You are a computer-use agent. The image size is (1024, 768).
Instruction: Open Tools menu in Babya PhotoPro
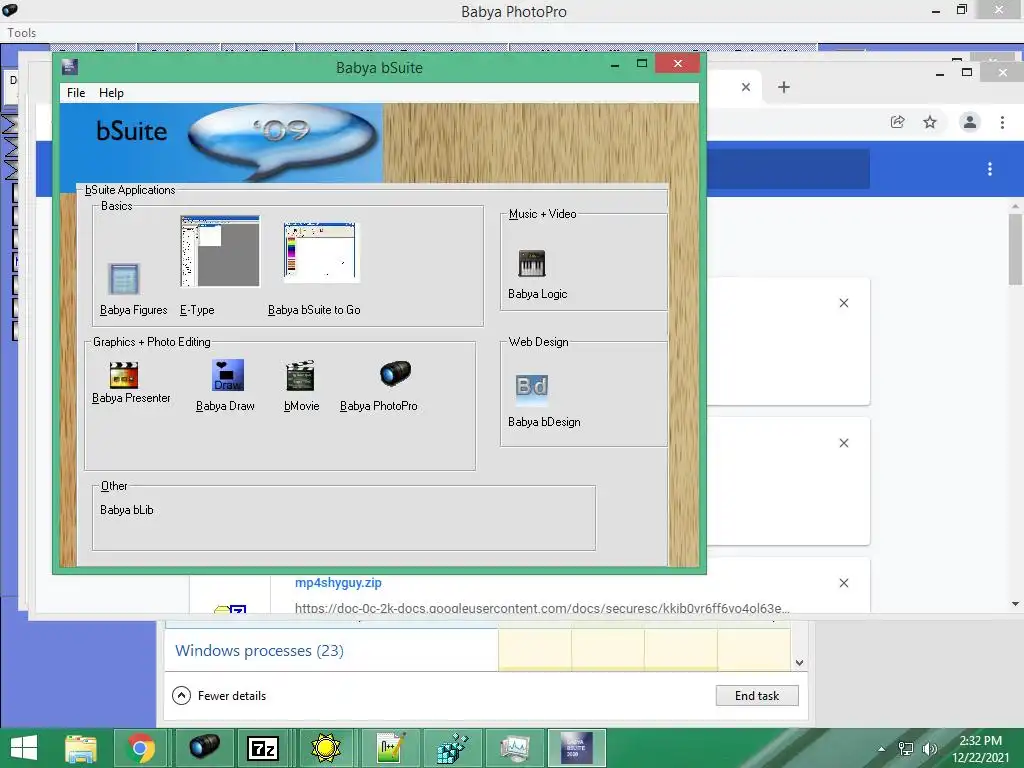coord(22,33)
